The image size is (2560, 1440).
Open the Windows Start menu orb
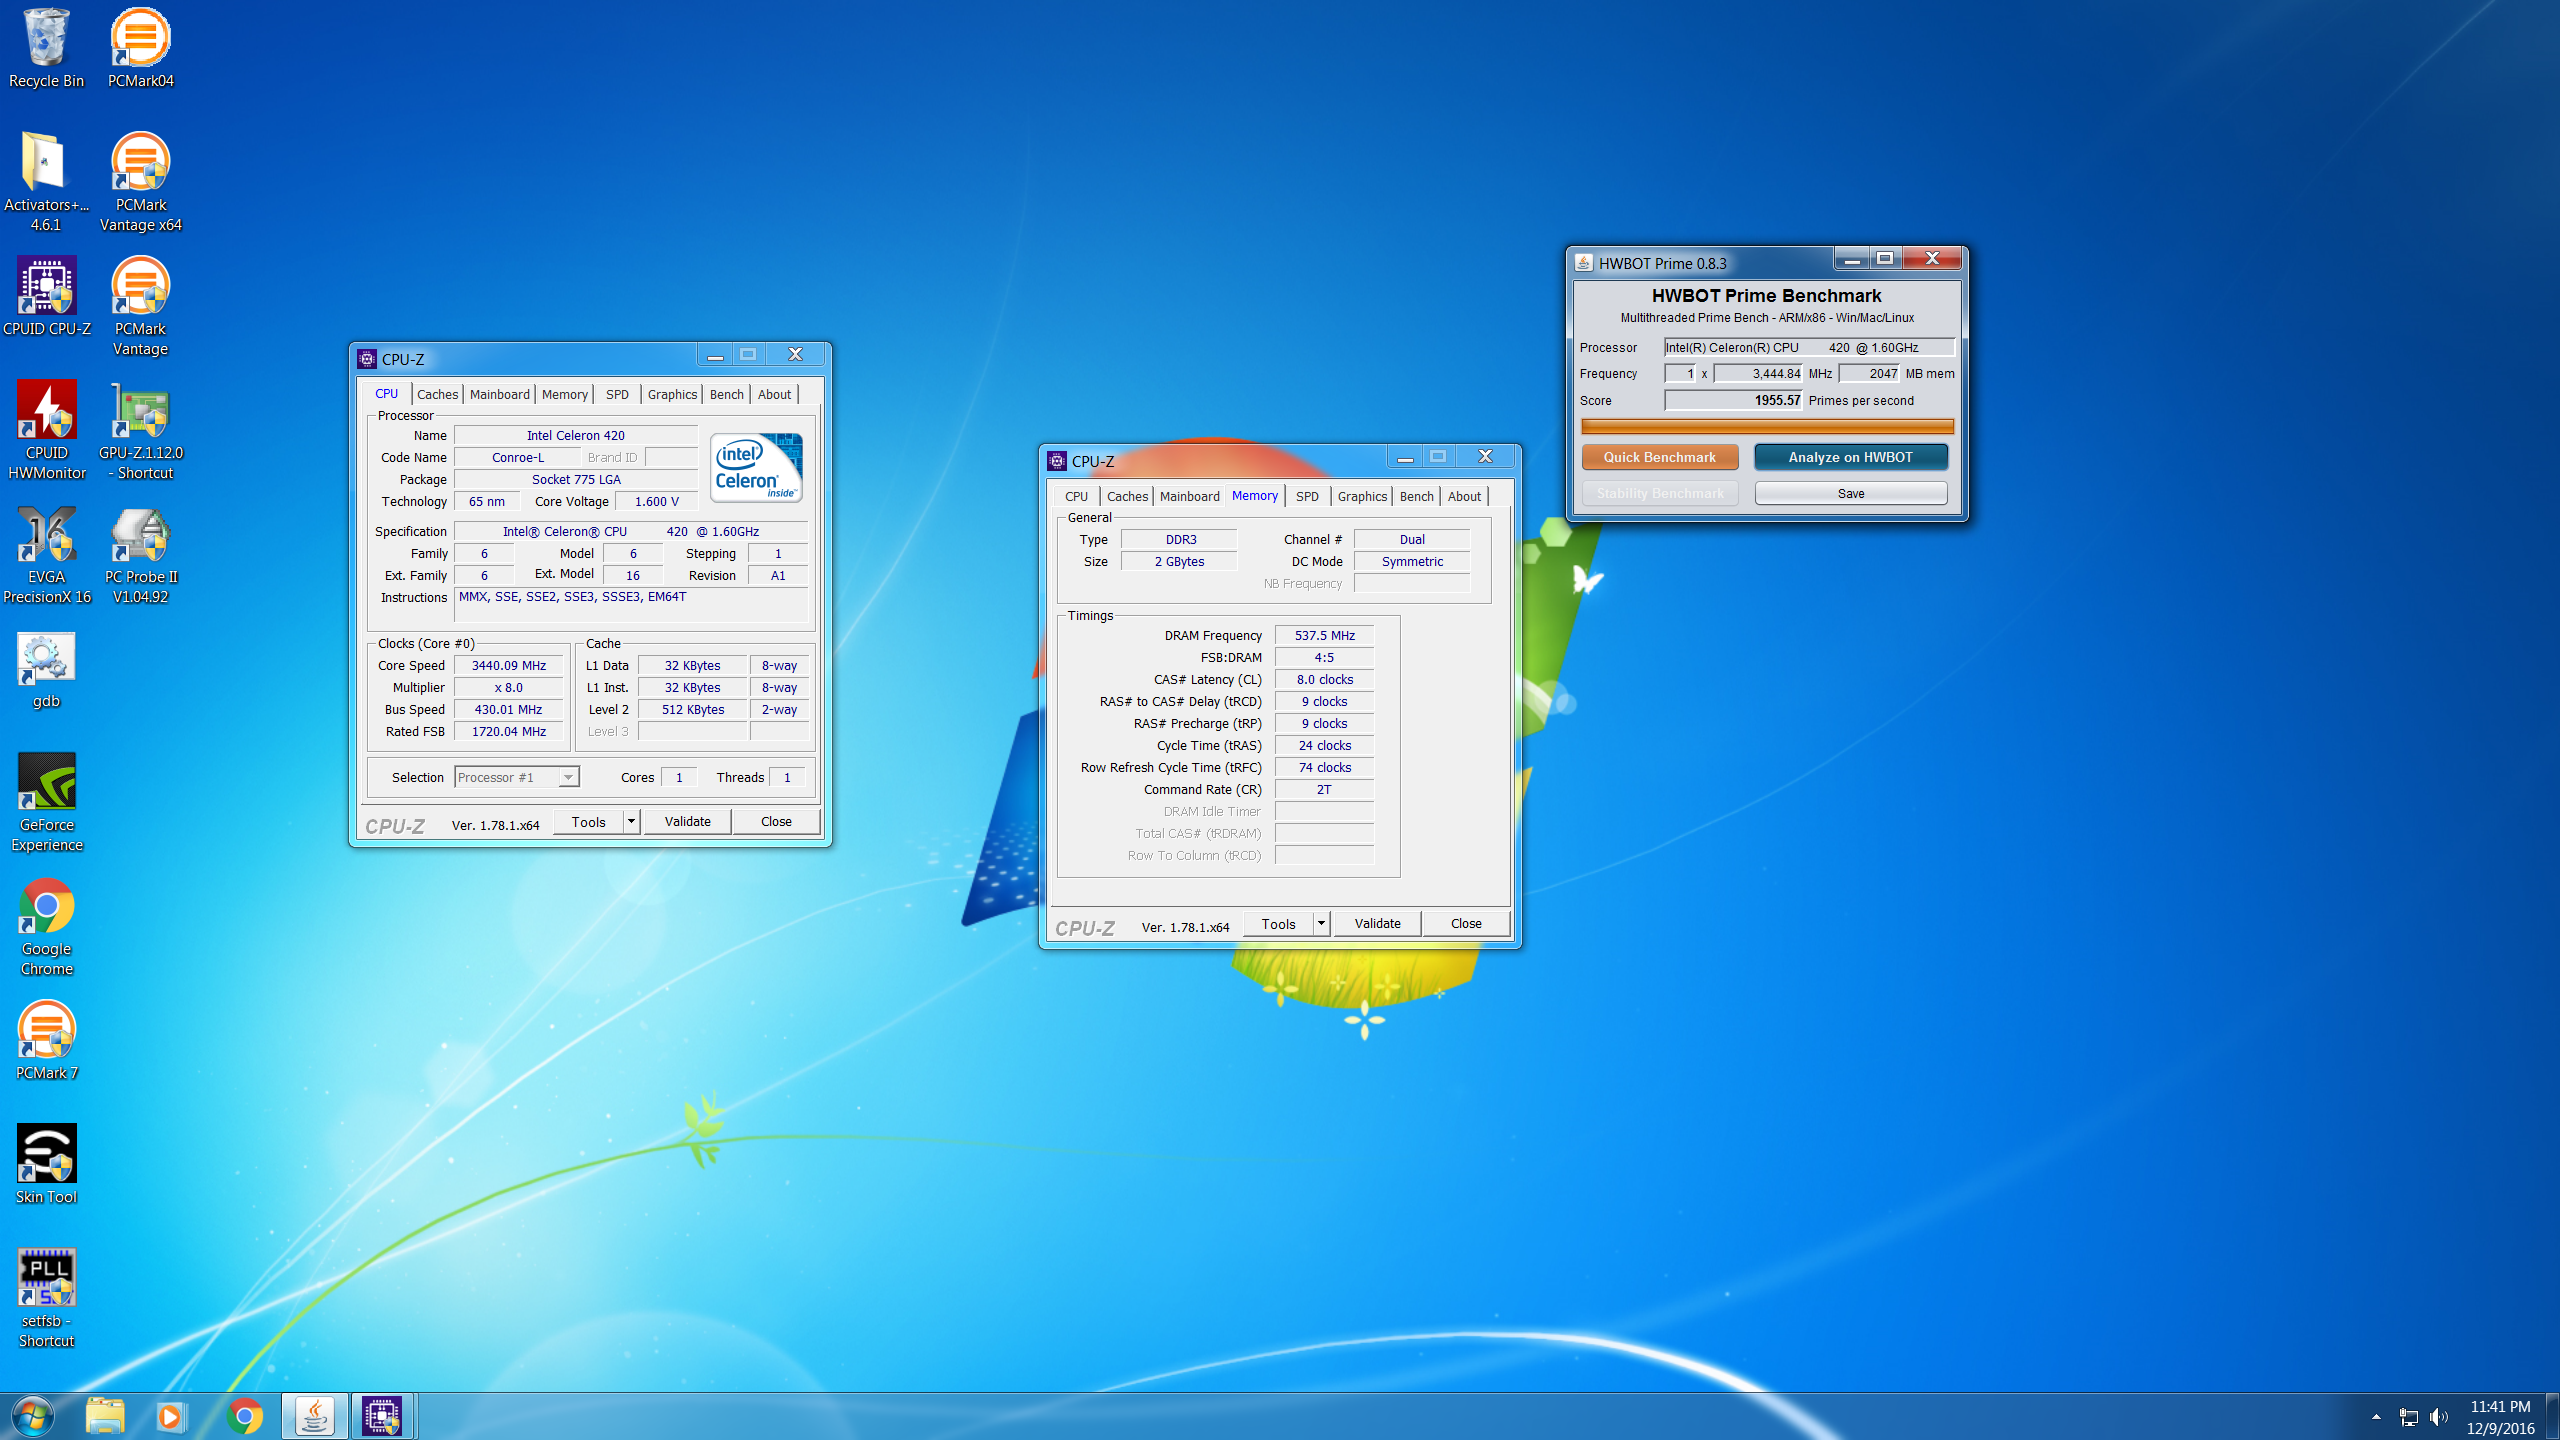tap(32, 1416)
